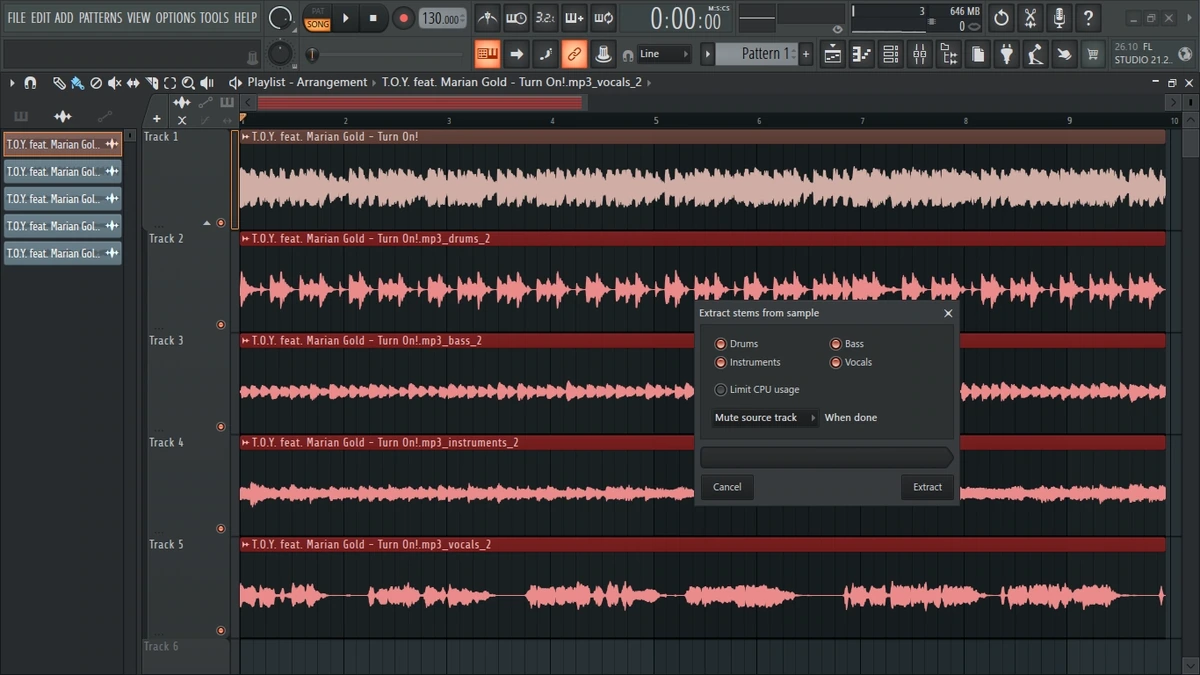Open the Mixer icon
Image resolution: width=1200 pixels, height=675 pixels.
919,55
